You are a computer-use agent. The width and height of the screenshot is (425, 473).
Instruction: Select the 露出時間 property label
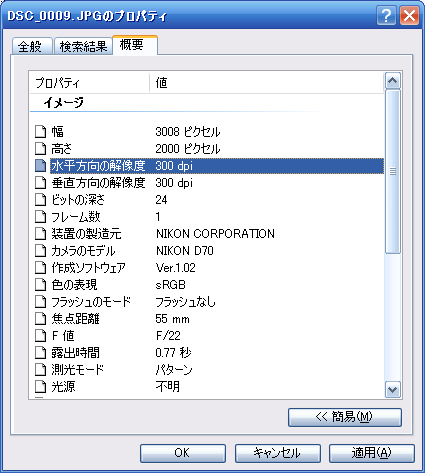[x=75, y=353]
